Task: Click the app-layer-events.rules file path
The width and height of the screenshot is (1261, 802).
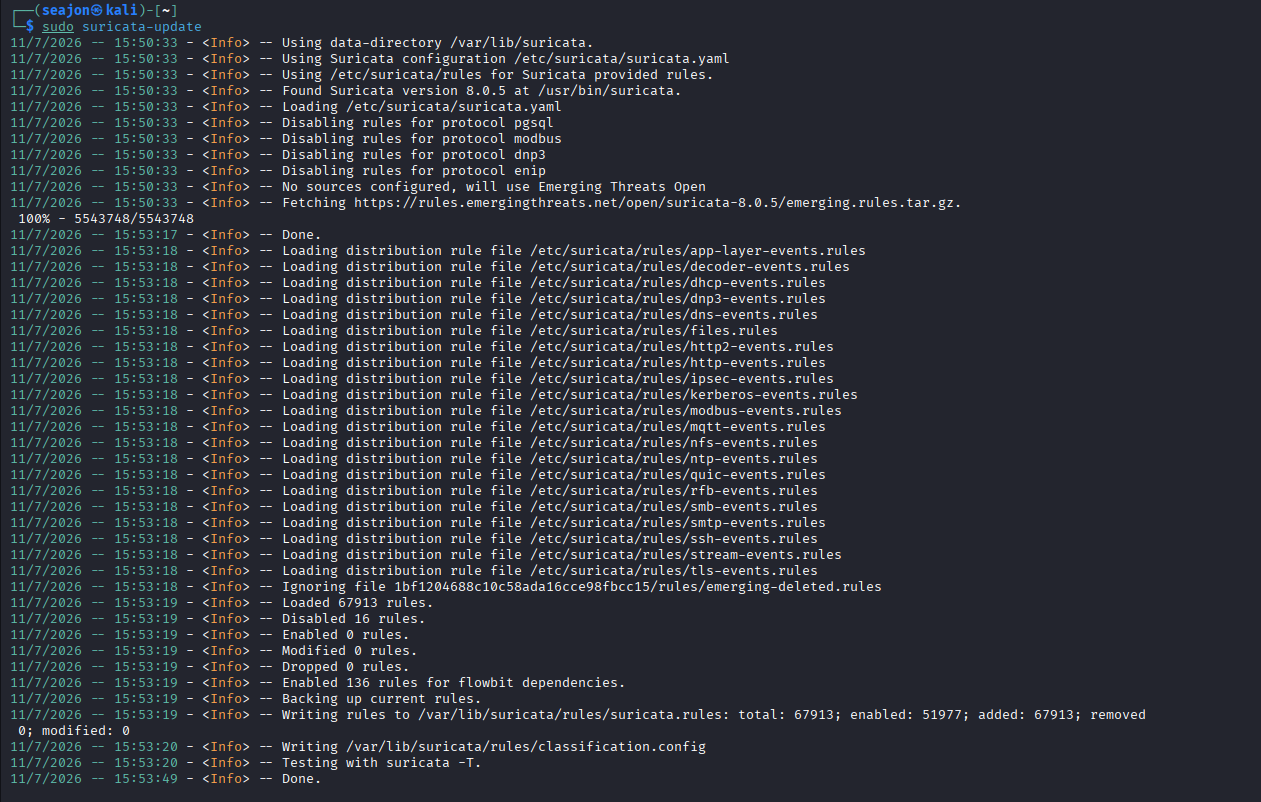Action: coord(698,250)
